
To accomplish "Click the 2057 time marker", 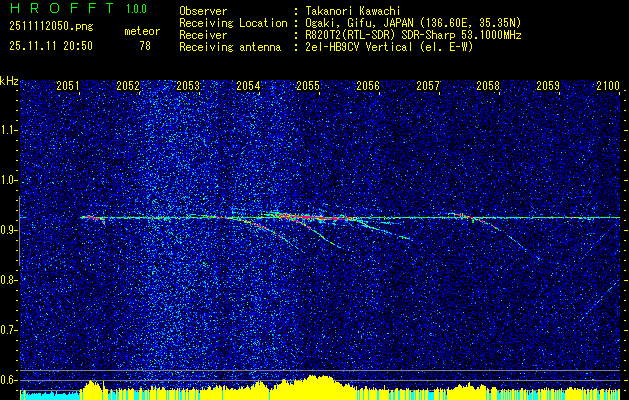I will pyautogui.click(x=428, y=85).
